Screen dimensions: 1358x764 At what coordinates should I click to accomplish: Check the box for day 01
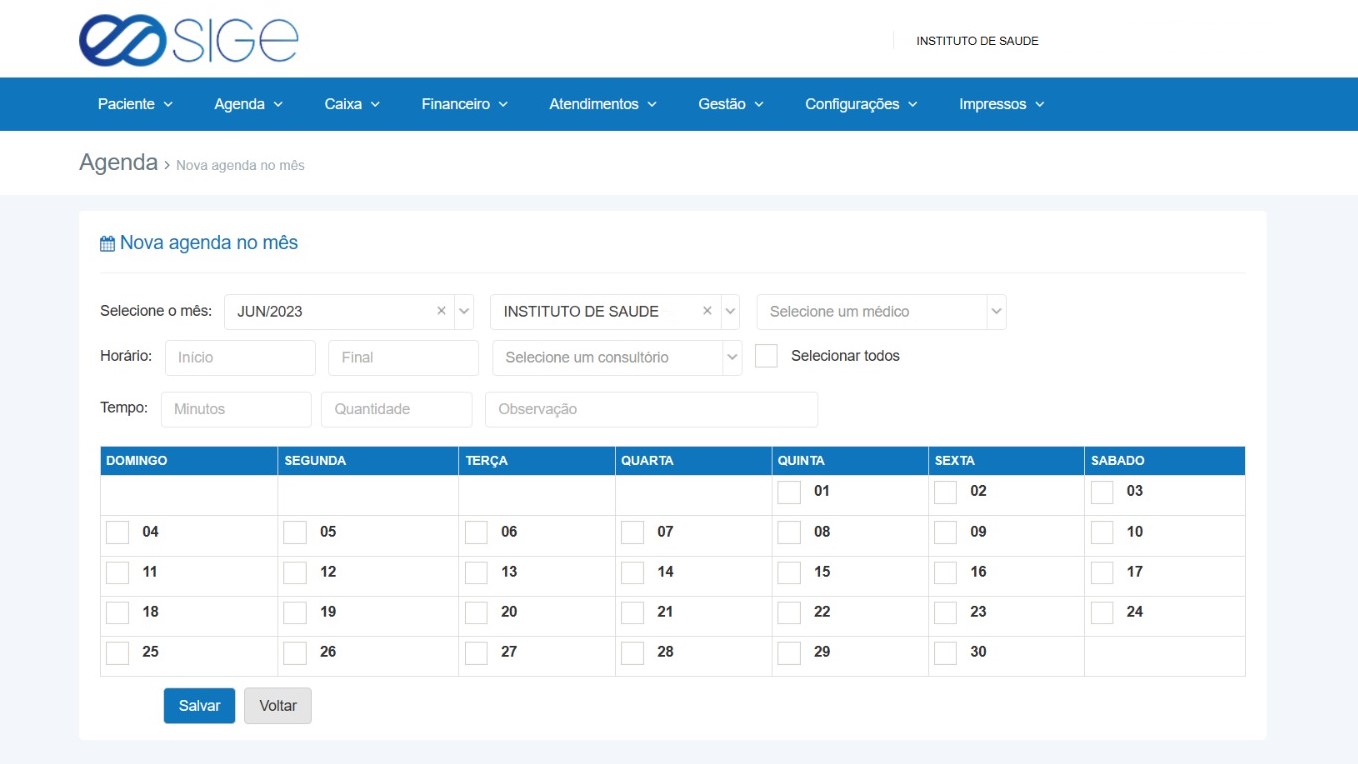coord(789,492)
